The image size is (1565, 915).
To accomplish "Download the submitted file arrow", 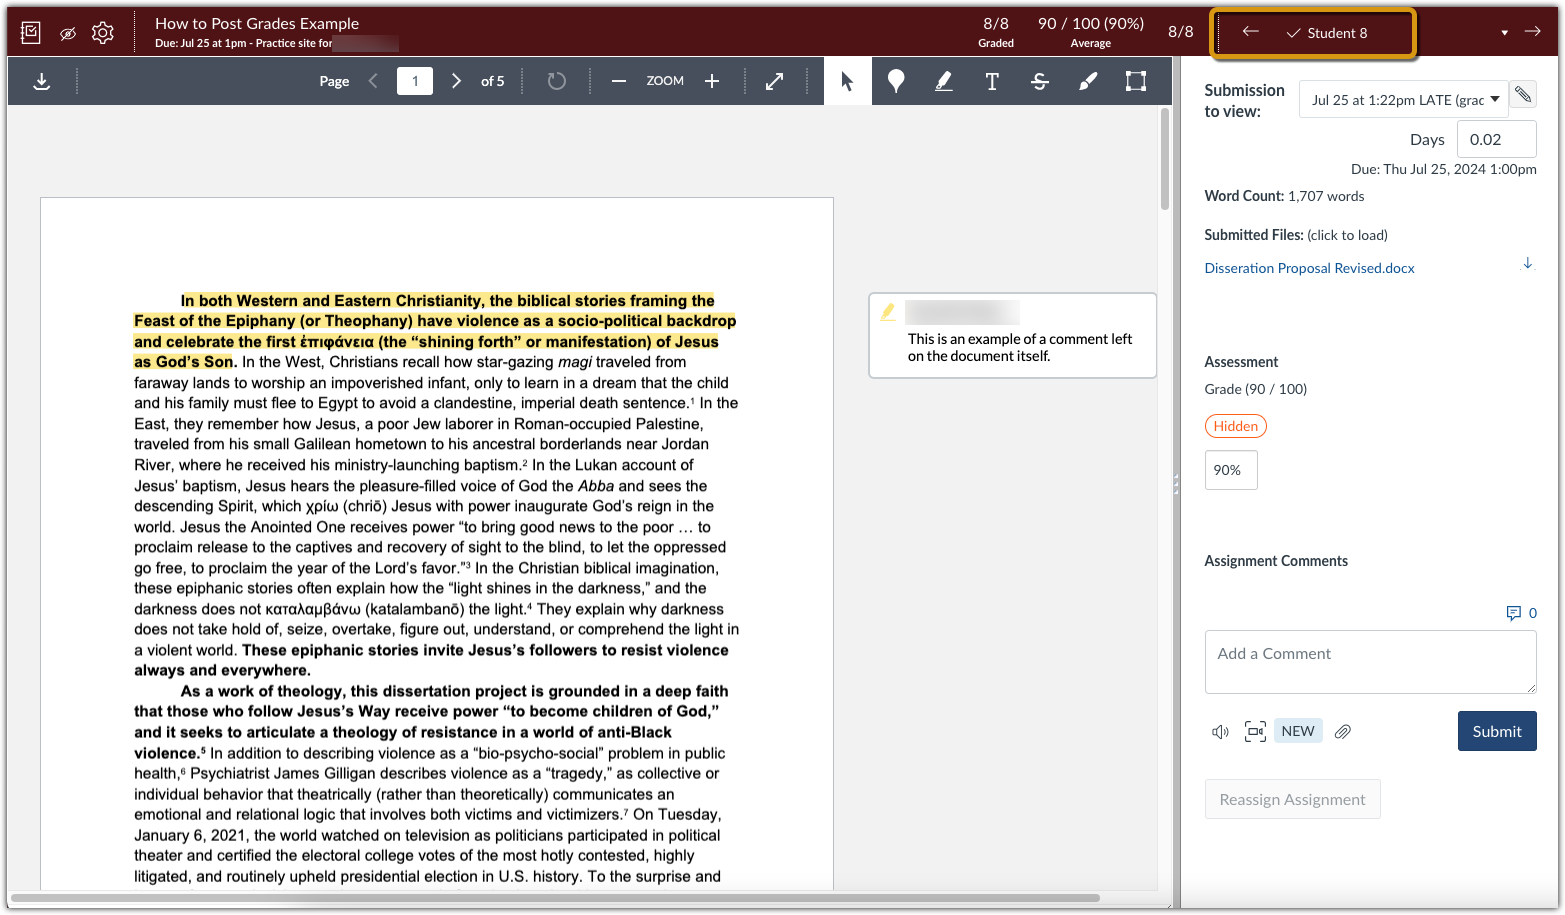I will click(1527, 264).
